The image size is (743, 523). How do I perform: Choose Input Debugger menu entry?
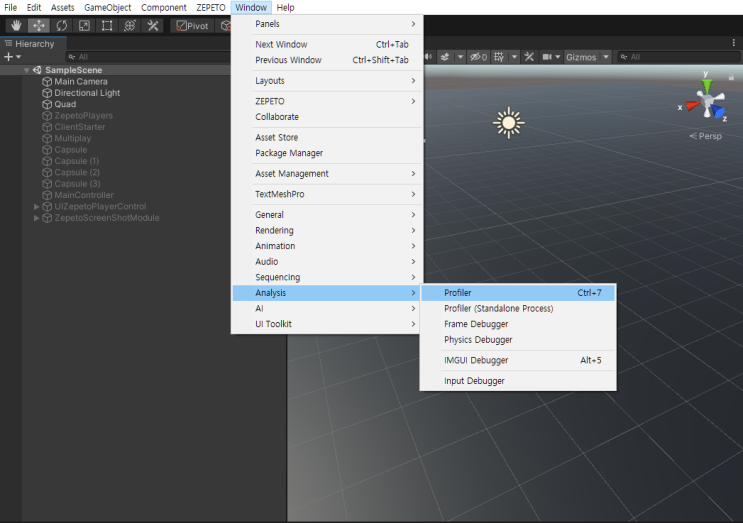click(x=518, y=381)
